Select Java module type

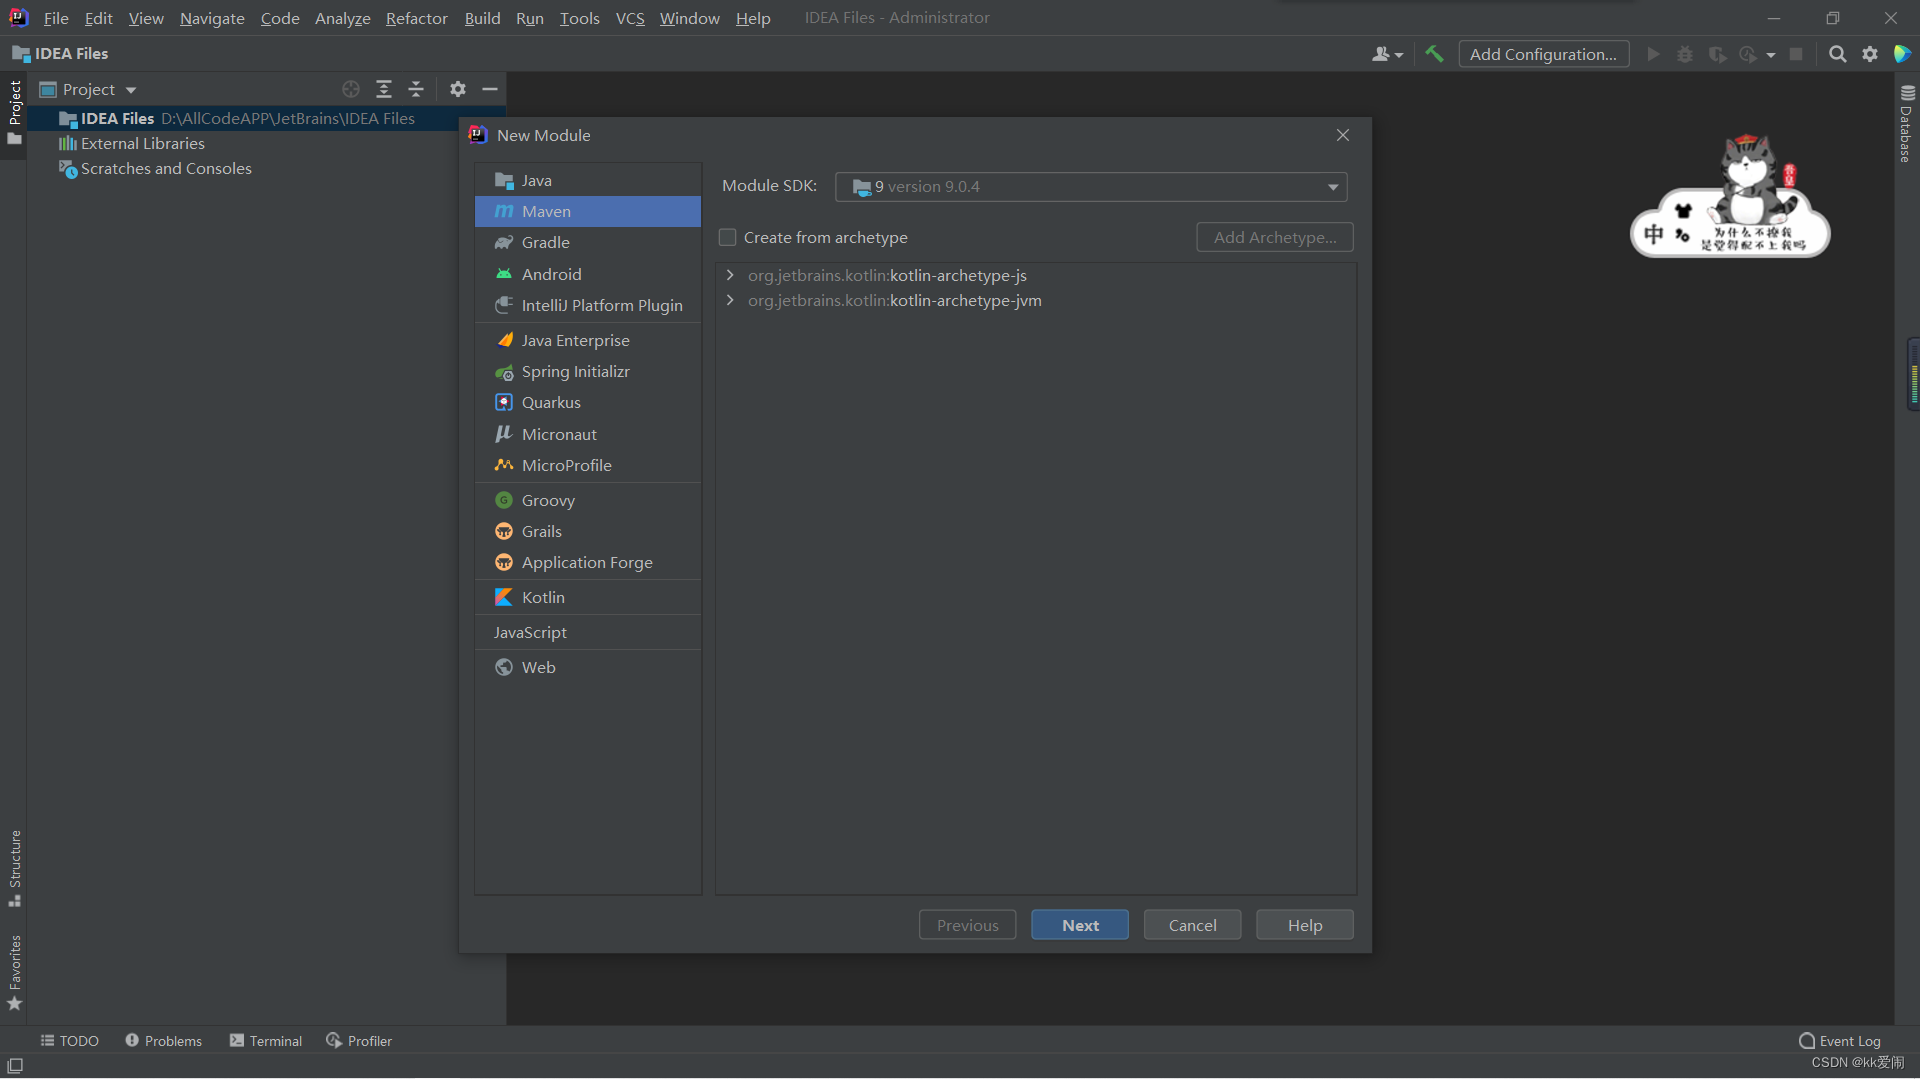pyautogui.click(x=588, y=180)
